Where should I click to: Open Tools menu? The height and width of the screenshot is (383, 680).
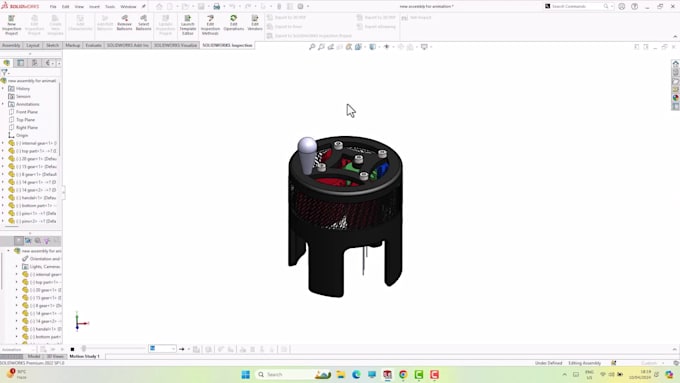pyautogui.click(x=110, y=7)
